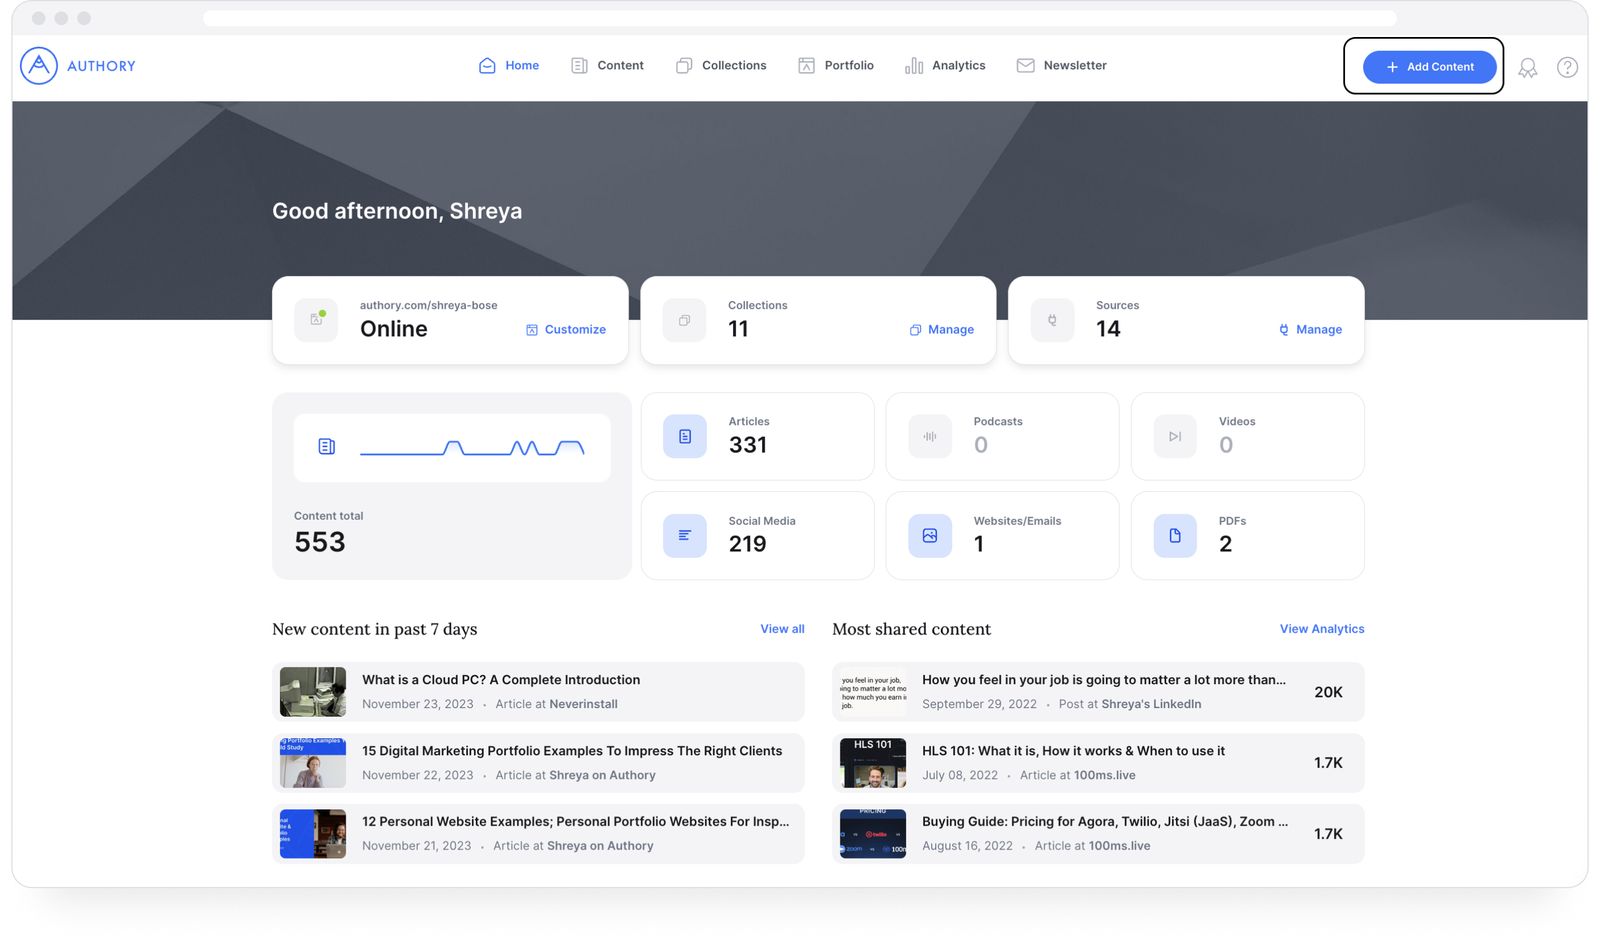Click the help question mark icon

point(1567,67)
